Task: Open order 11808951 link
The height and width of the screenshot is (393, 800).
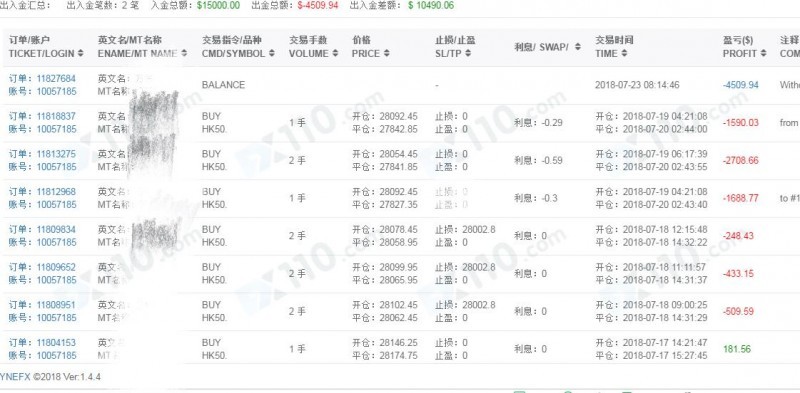Action: coord(56,305)
